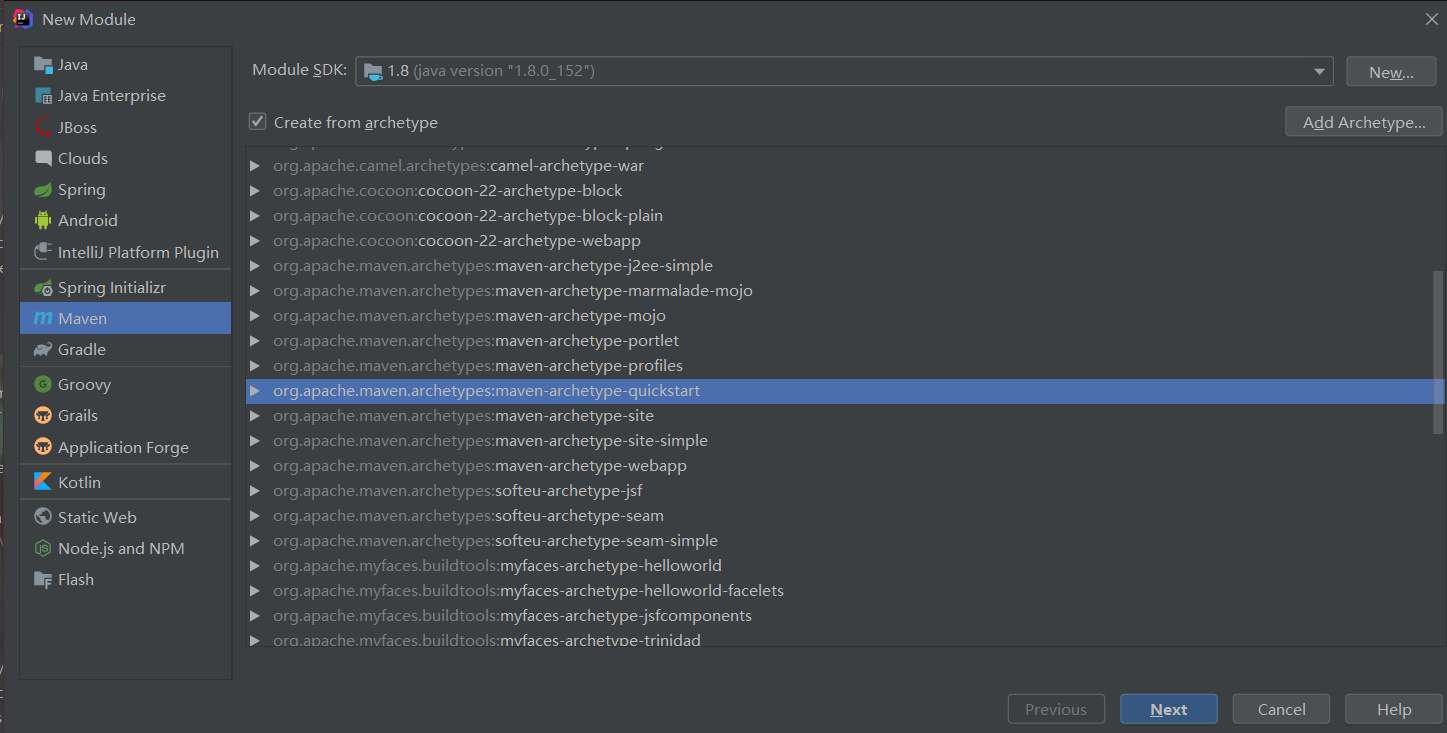Click the Maven 'm' icon
The height and width of the screenshot is (733, 1447).
(x=43, y=318)
